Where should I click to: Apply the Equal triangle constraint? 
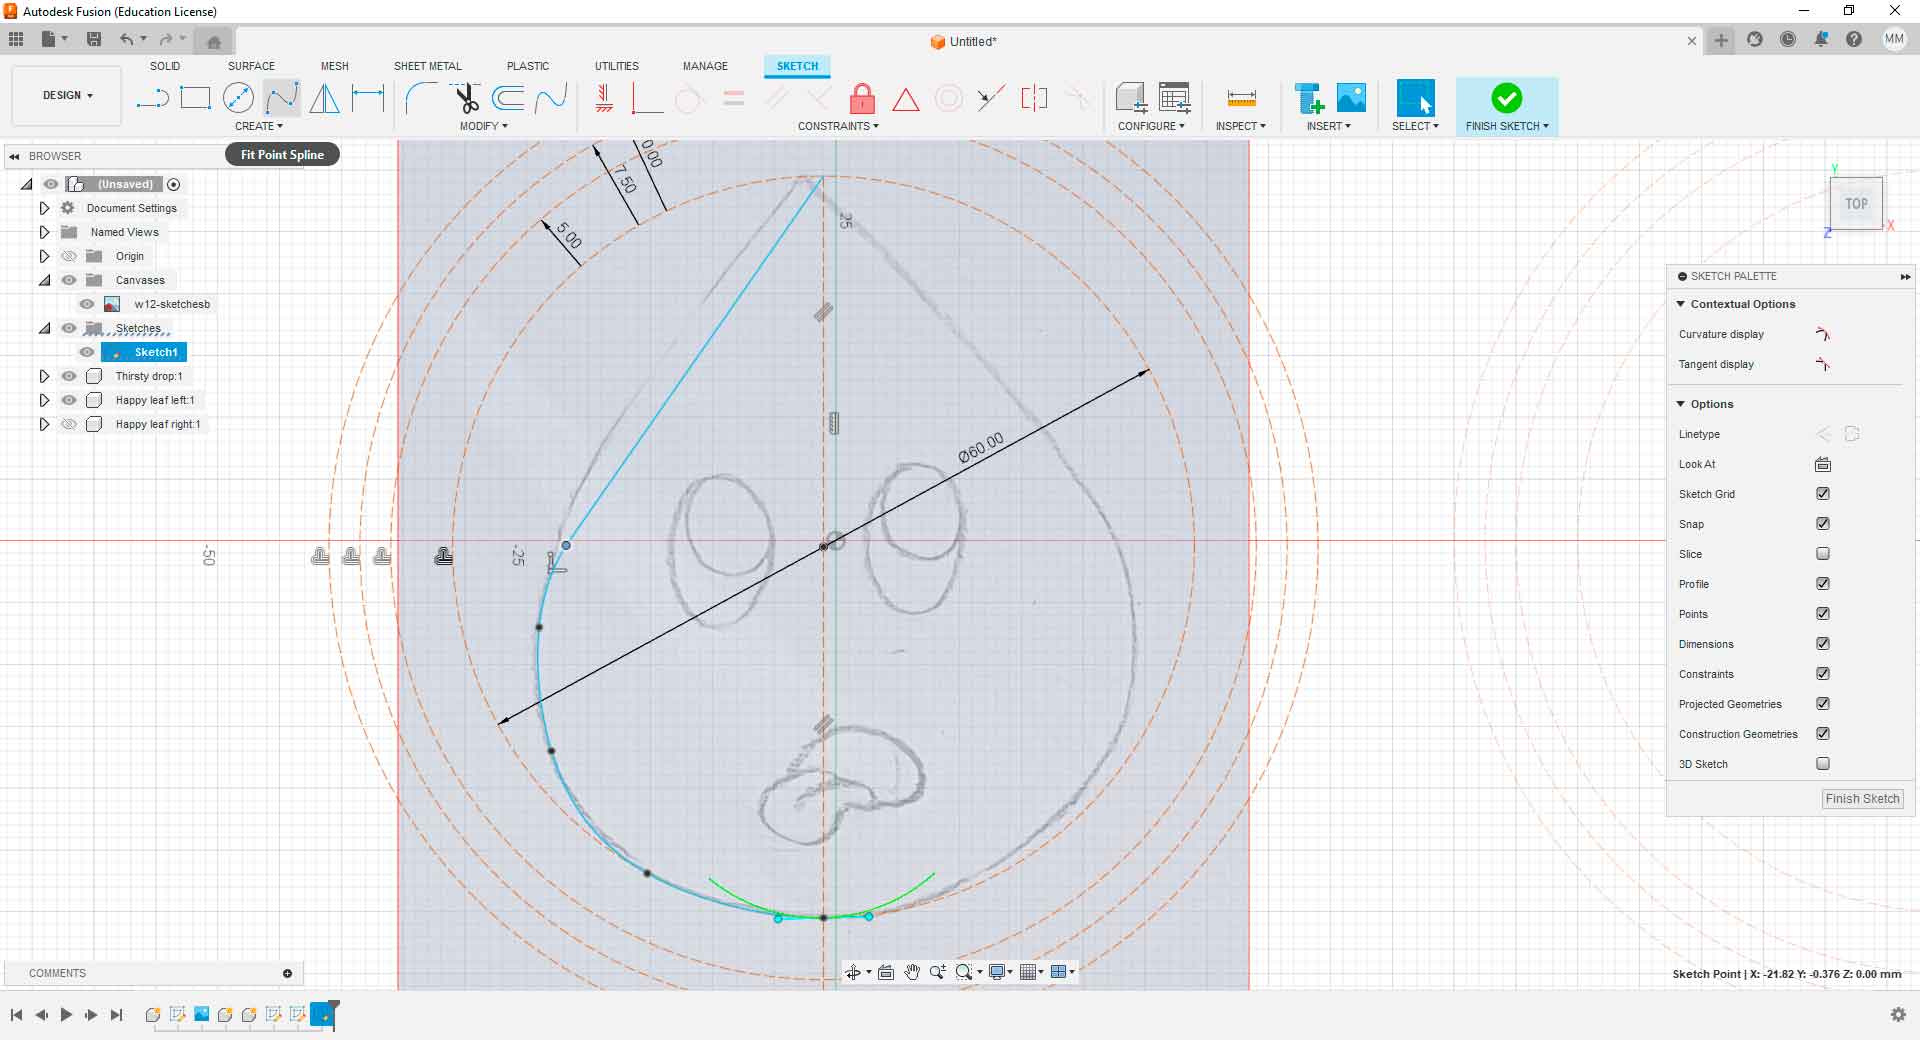click(905, 99)
